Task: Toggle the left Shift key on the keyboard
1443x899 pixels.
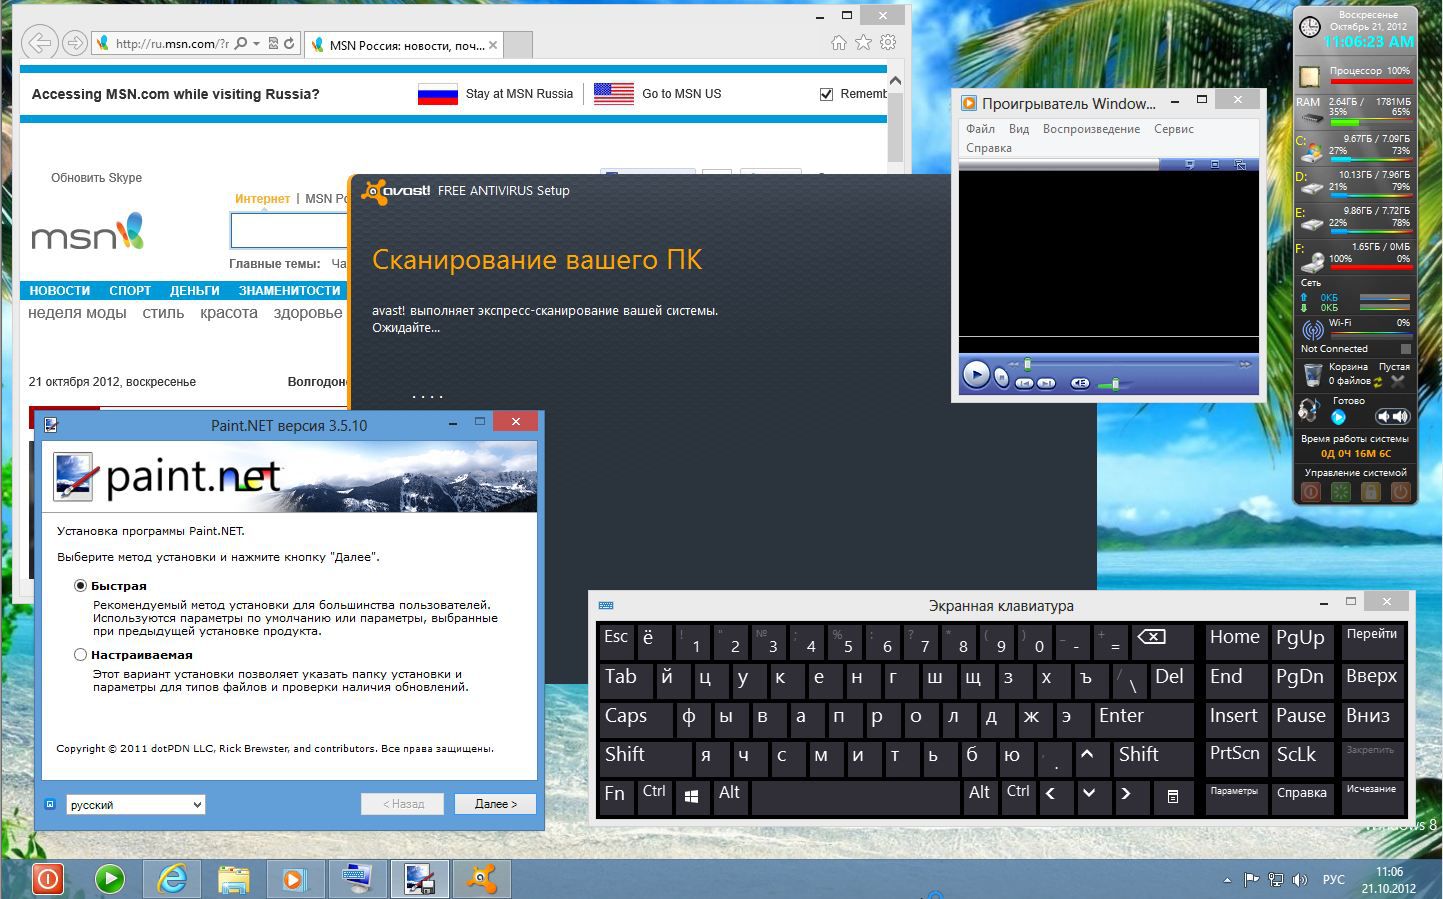Action: (x=644, y=758)
